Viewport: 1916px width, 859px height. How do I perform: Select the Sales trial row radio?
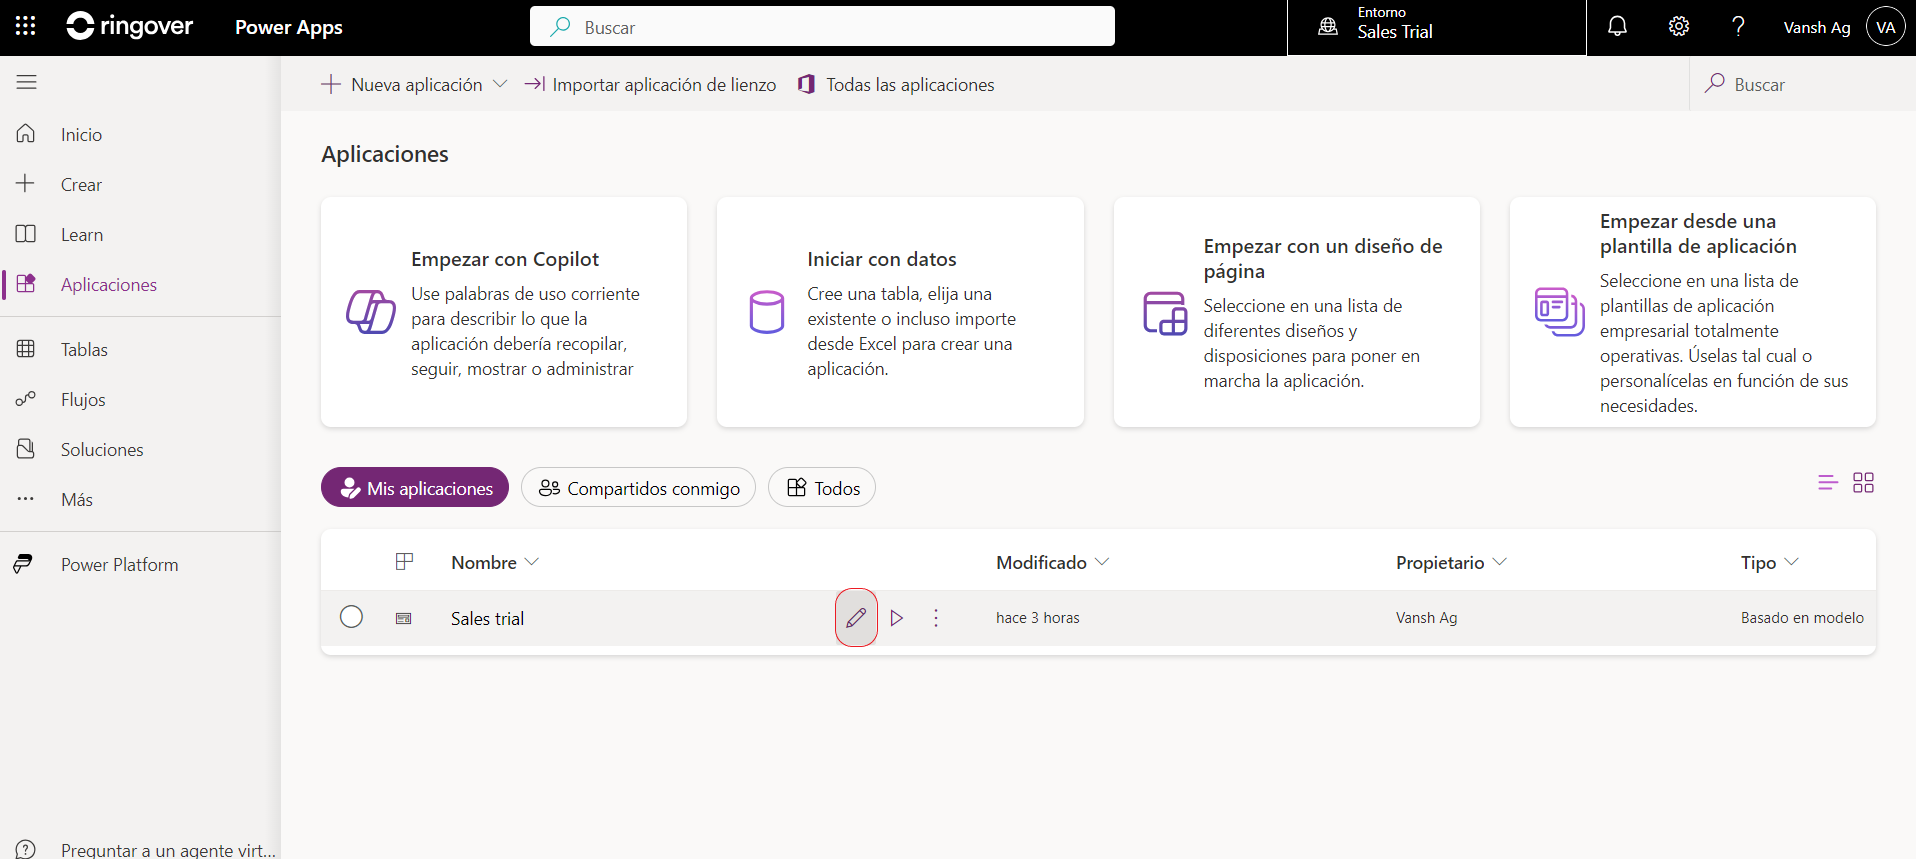(x=351, y=617)
